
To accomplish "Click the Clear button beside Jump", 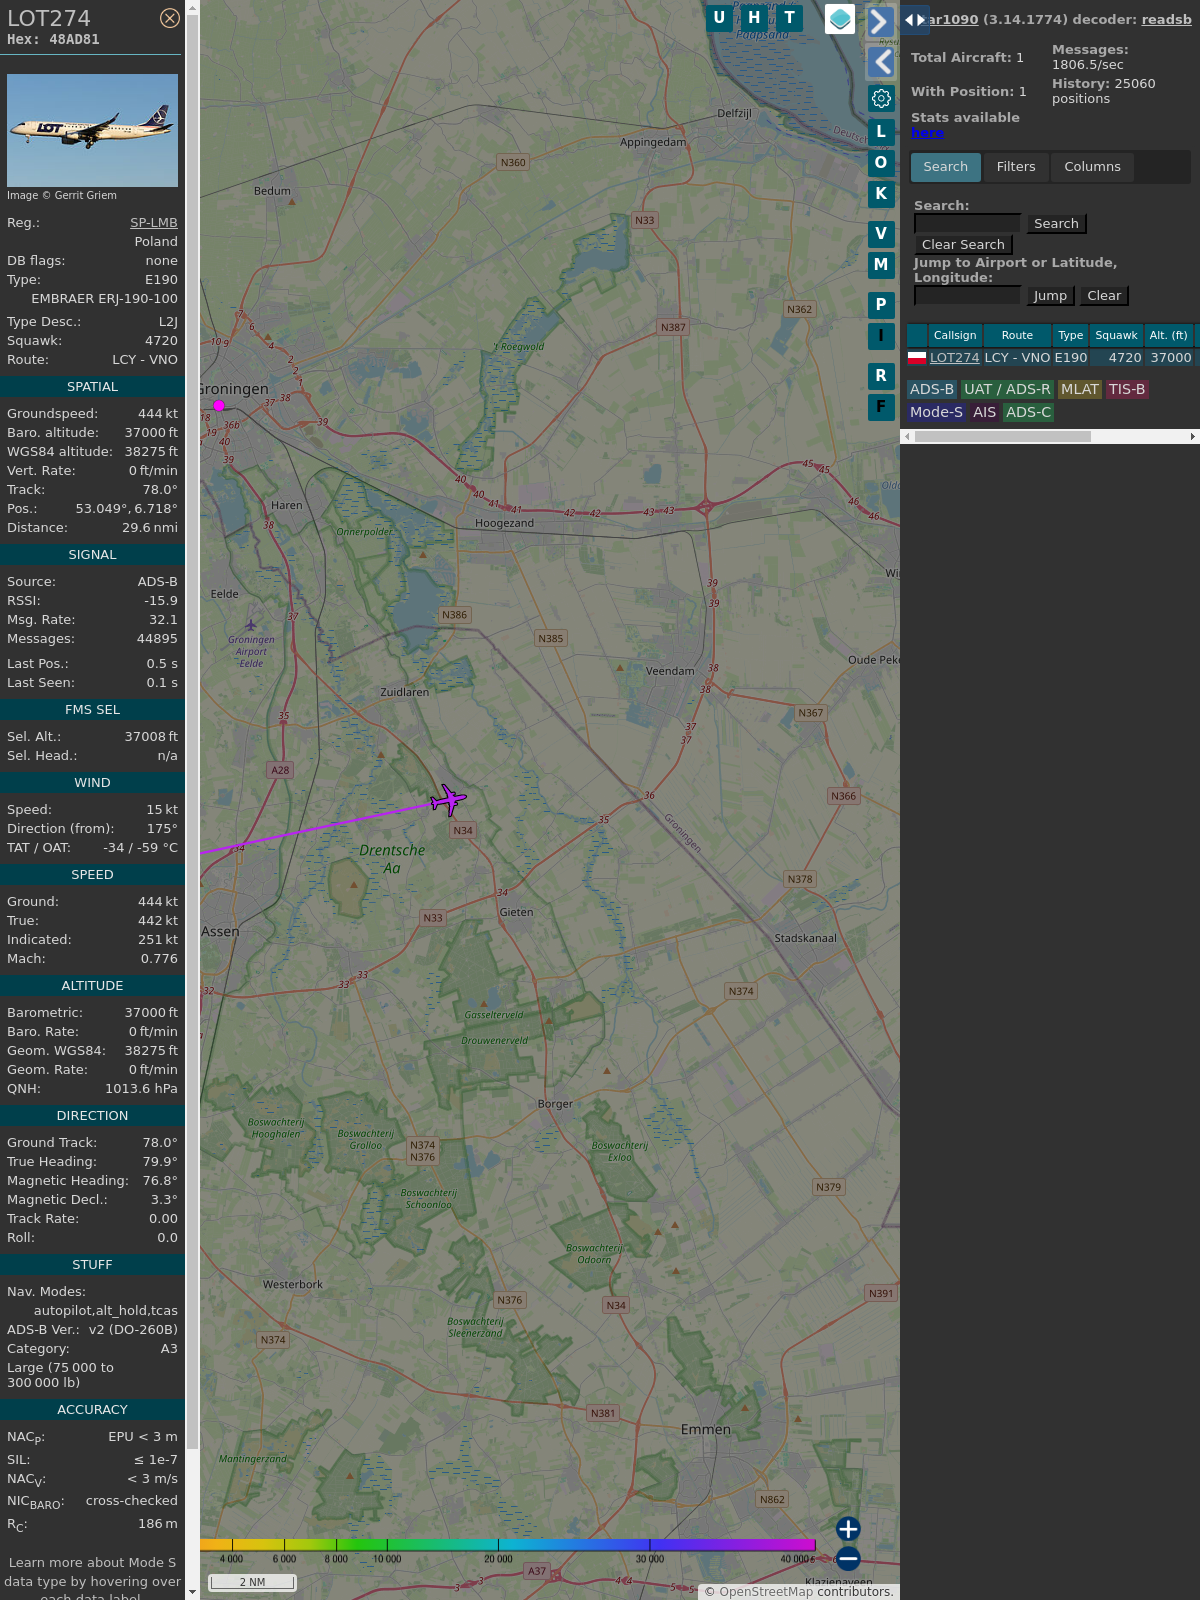I will click(1104, 296).
